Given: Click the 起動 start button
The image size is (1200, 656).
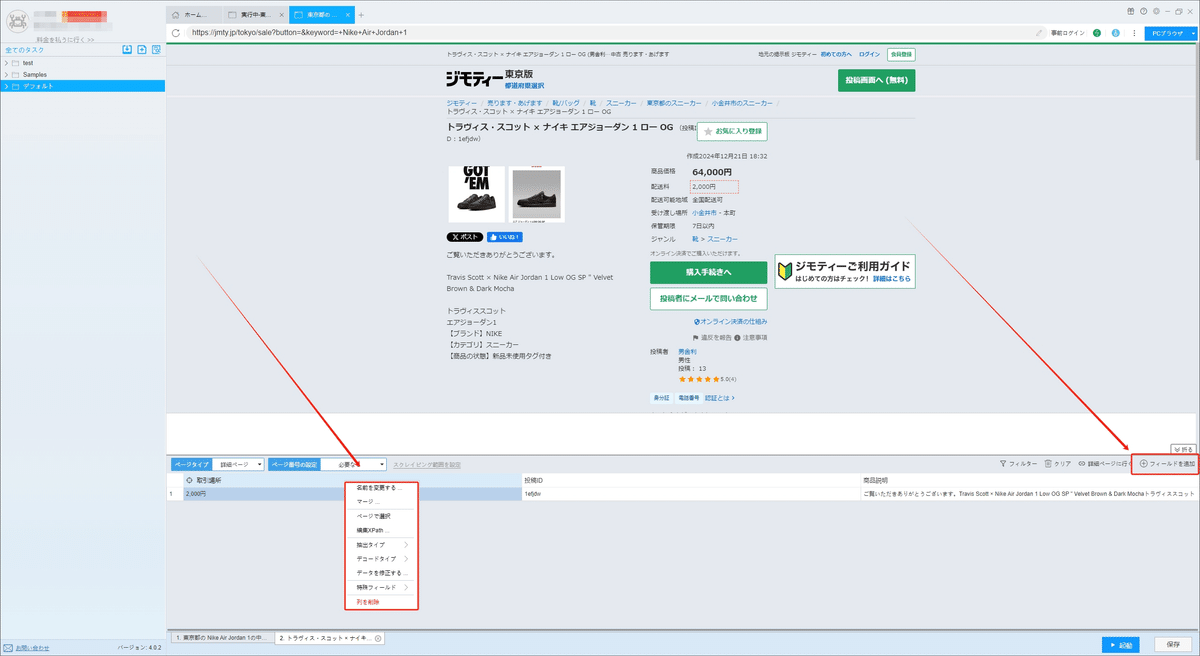Looking at the screenshot, I should (1122, 645).
